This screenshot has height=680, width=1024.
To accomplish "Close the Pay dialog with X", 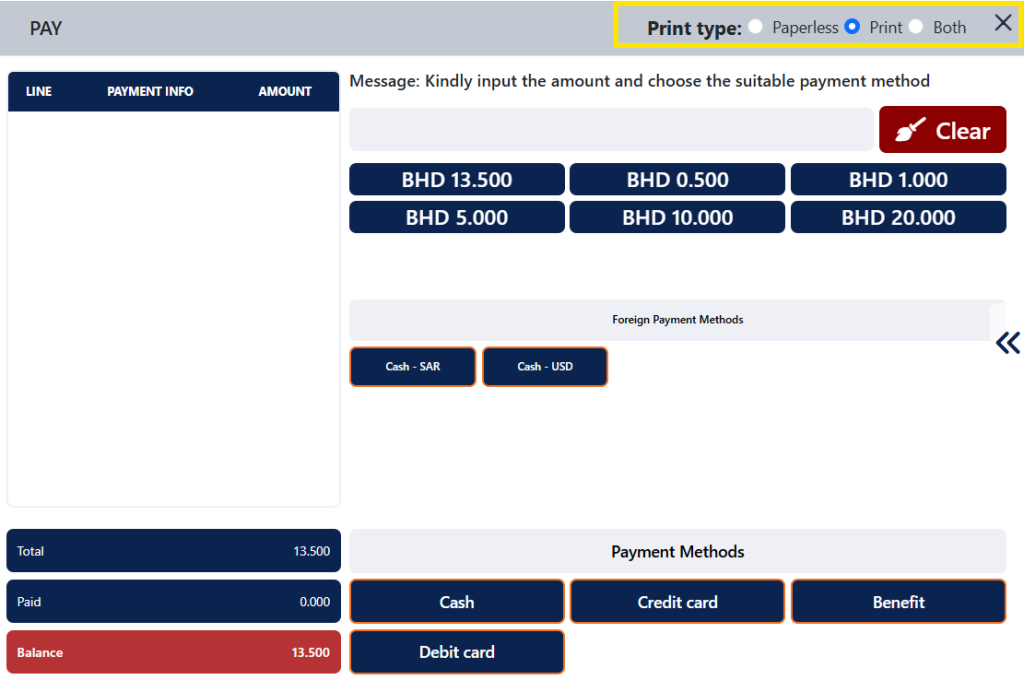I will click(1003, 24).
